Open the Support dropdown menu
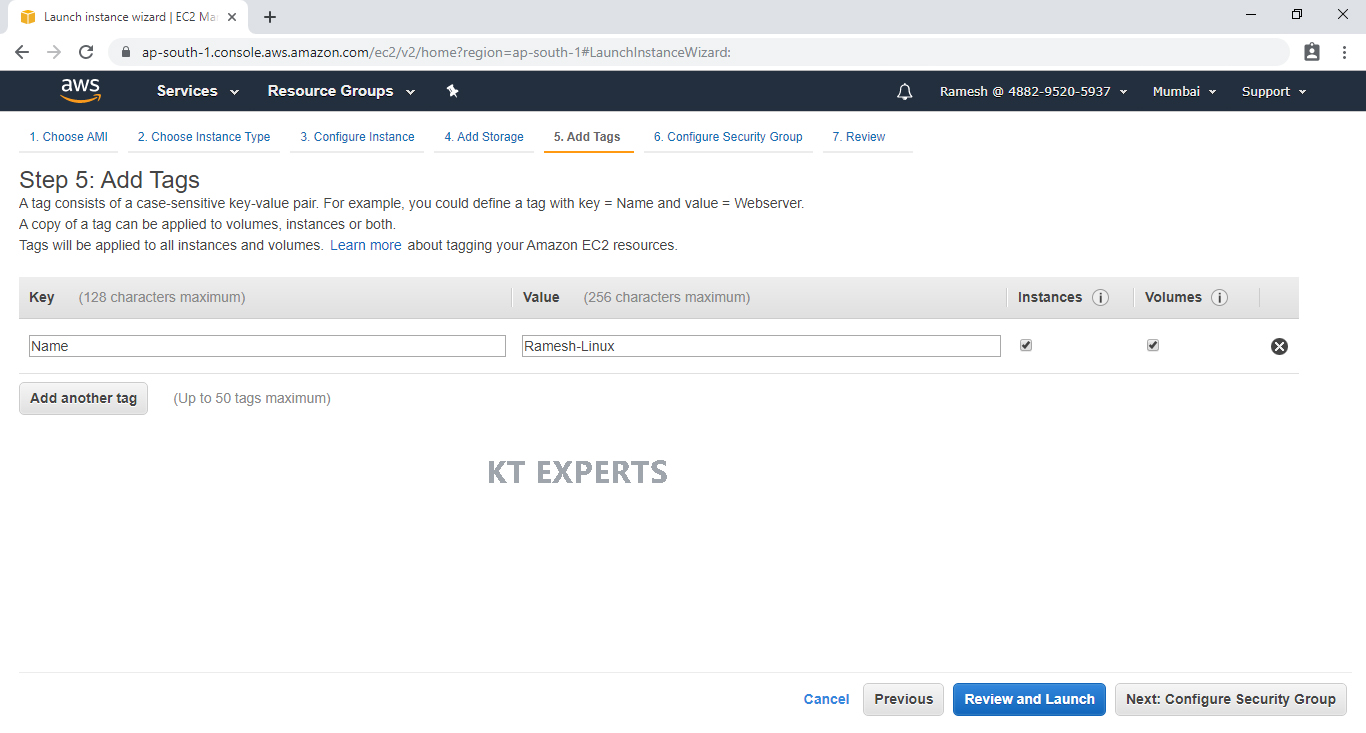 1274,91
